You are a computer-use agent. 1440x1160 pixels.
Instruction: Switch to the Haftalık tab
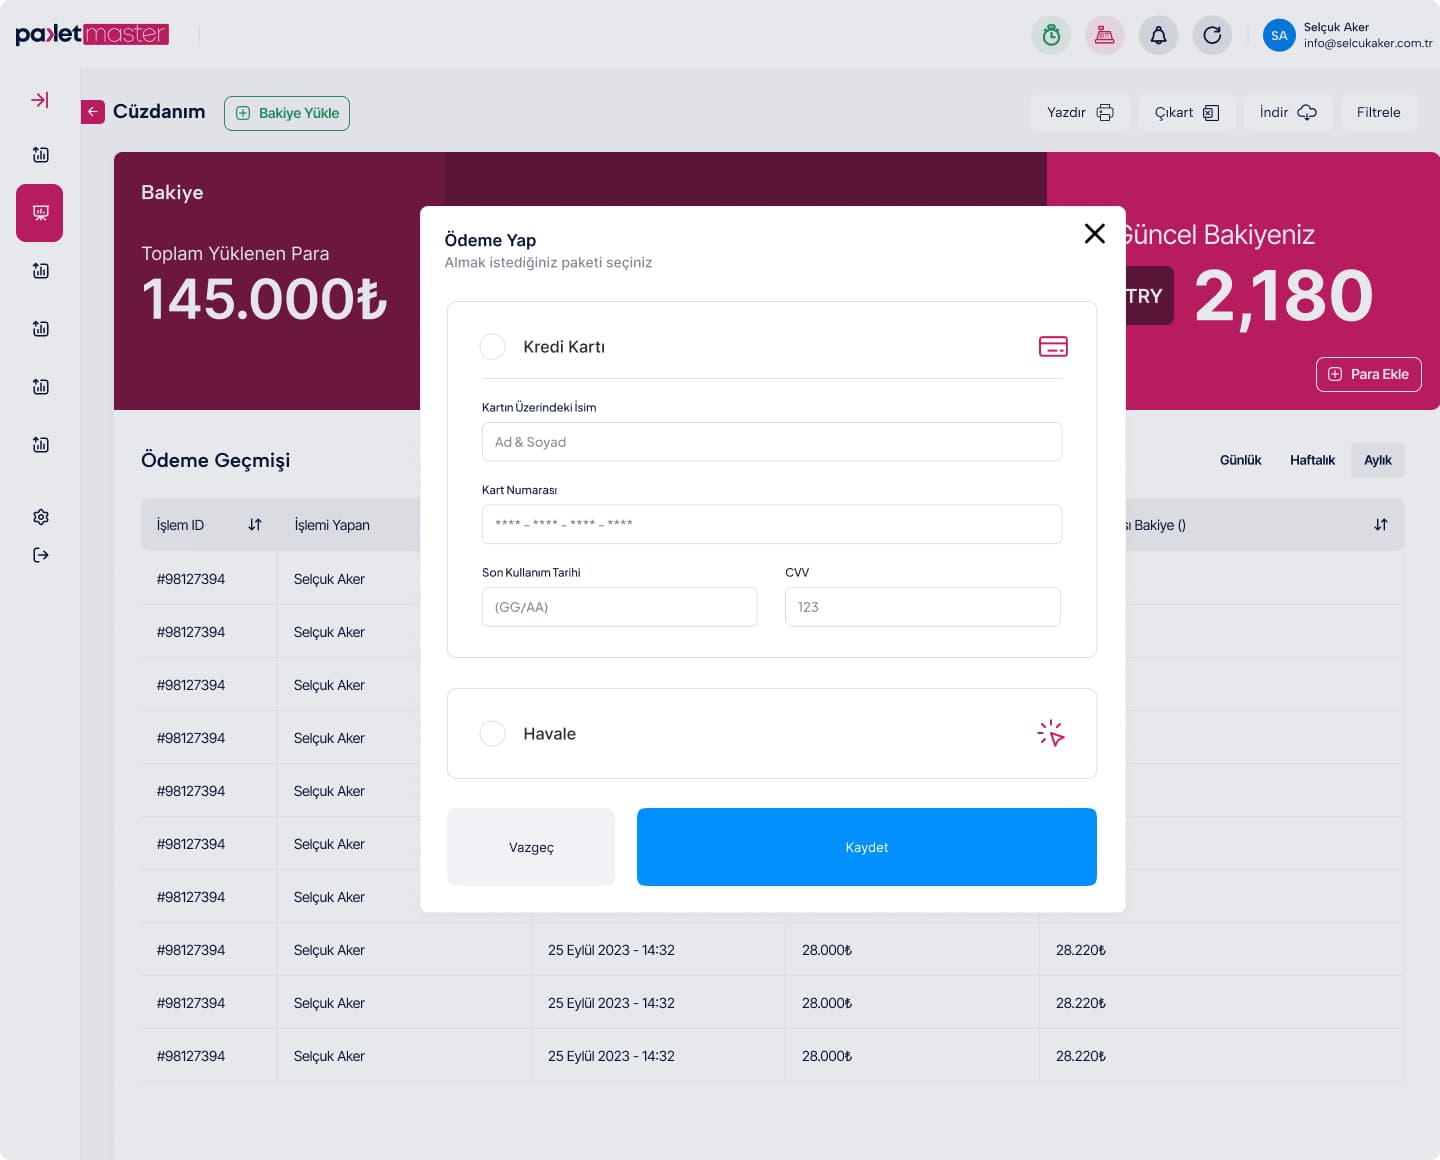point(1312,460)
